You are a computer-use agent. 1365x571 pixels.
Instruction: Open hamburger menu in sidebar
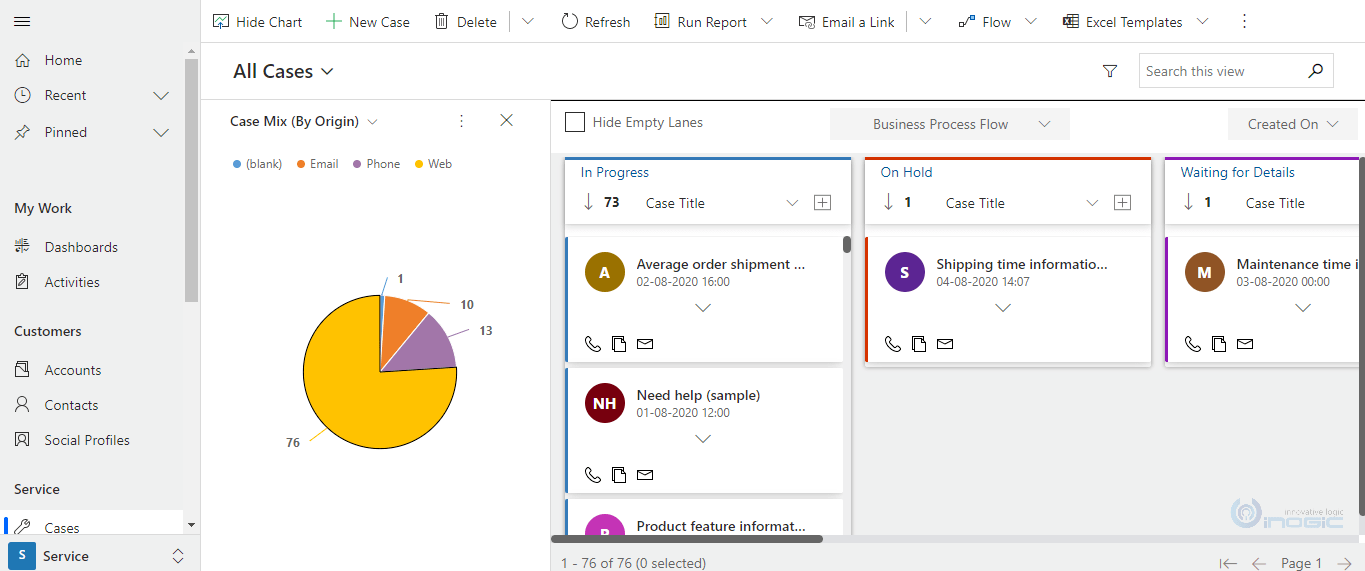click(22, 22)
